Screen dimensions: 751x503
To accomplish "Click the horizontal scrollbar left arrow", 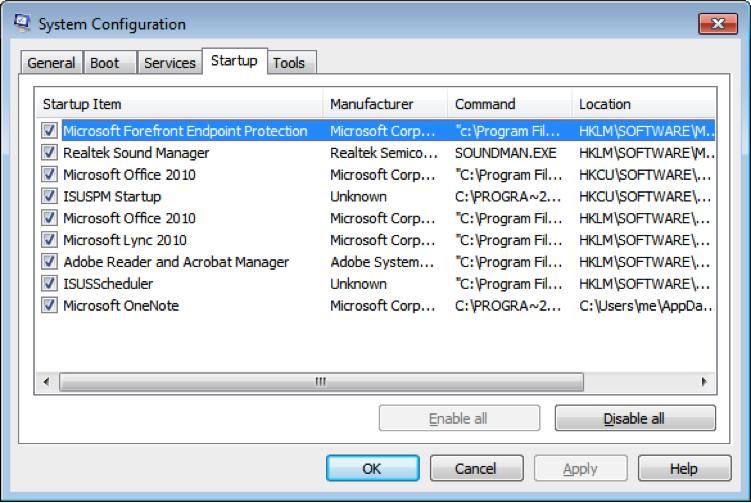I will [46, 382].
